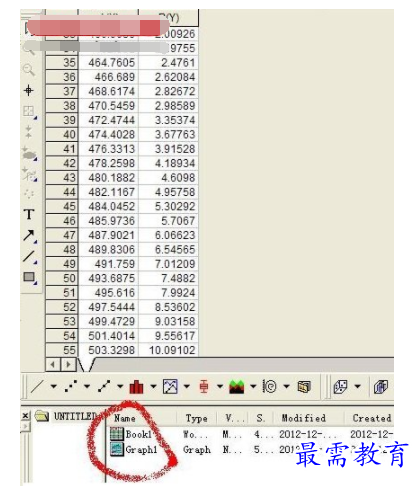Expand the Area plot dropdown arrow

(x=253, y=387)
